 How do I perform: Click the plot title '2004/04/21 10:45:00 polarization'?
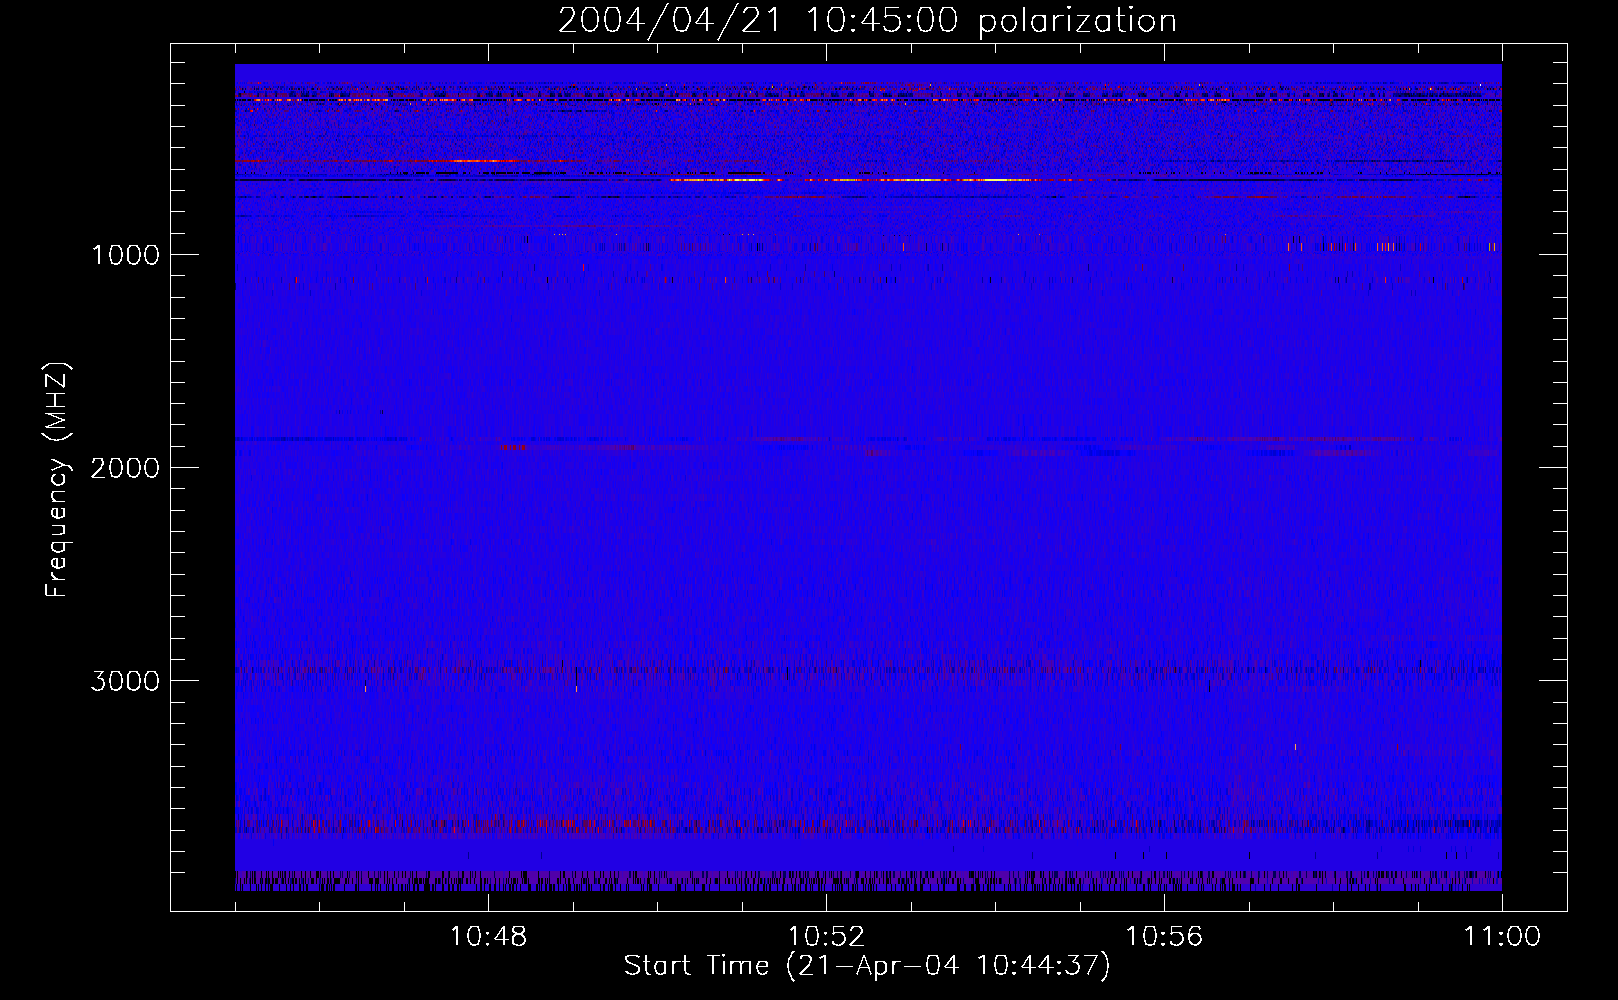click(867, 21)
